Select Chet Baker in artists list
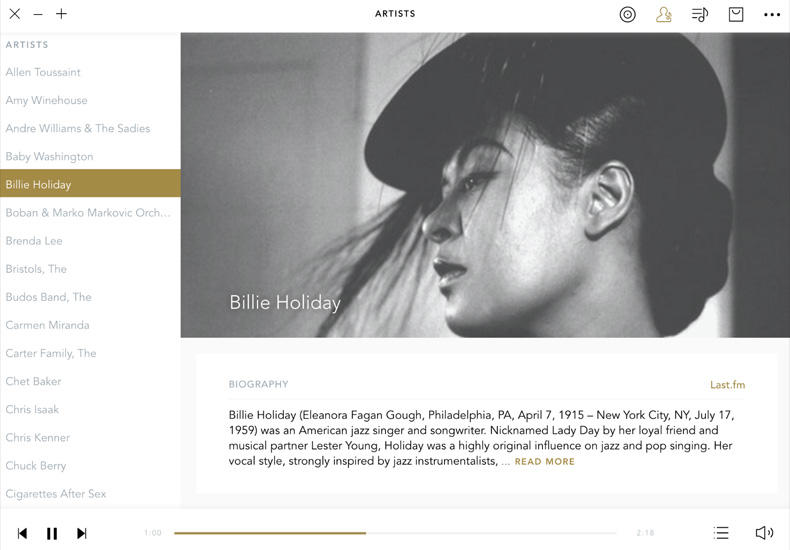The width and height of the screenshot is (790, 550). pos(33,381)
